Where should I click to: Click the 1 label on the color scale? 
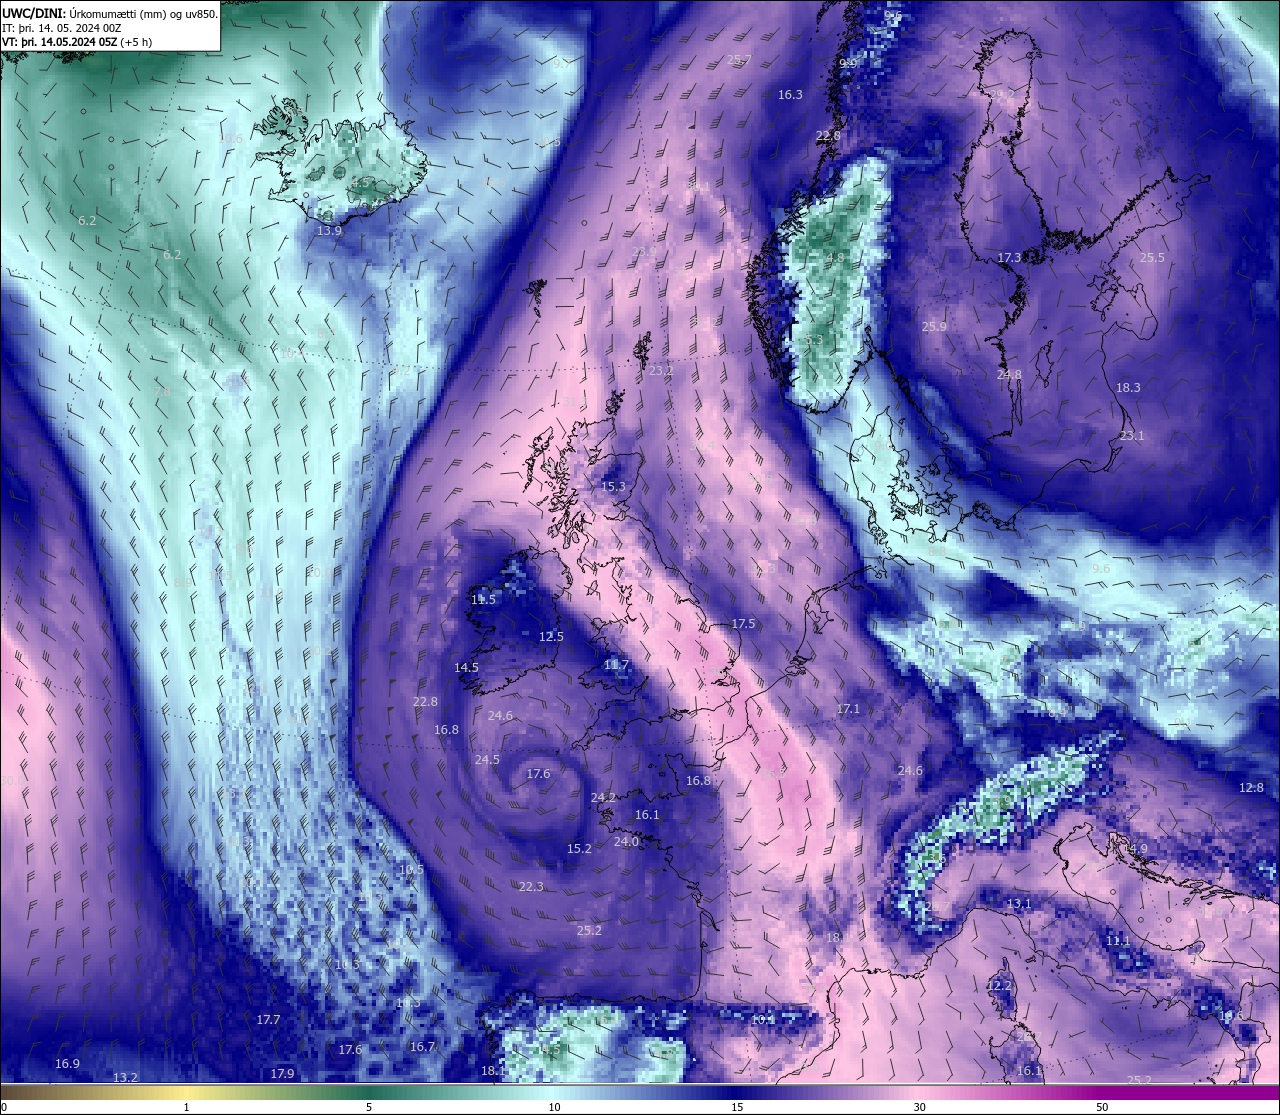(186, 1107)
